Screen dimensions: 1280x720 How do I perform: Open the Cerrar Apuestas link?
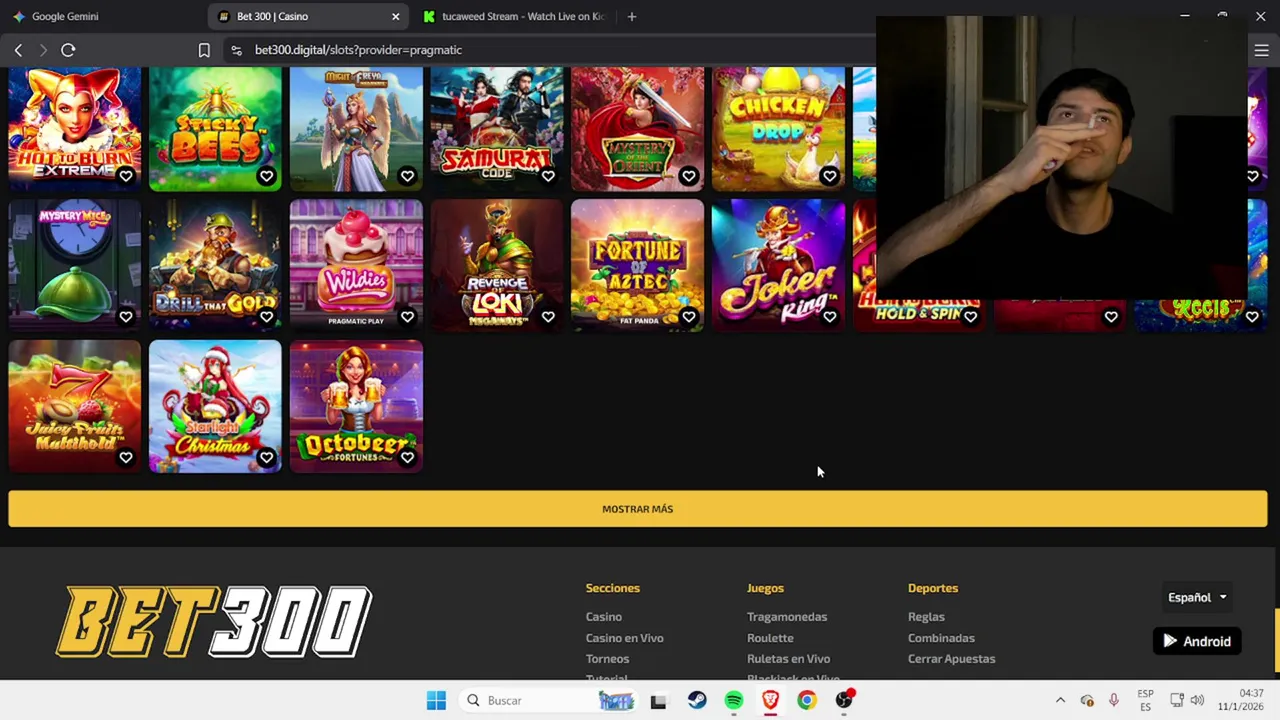[x=952, y=659]
